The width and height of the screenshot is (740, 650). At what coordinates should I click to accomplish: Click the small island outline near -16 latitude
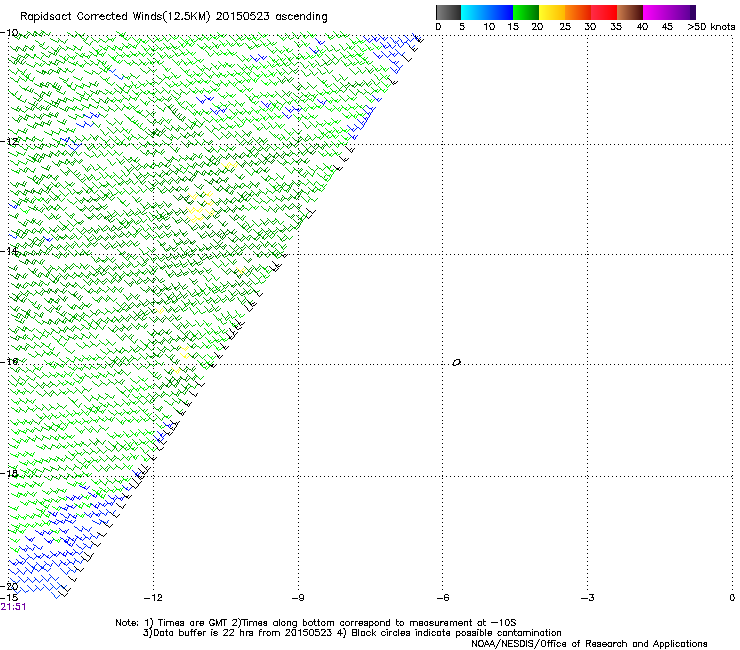coord(456,363)
